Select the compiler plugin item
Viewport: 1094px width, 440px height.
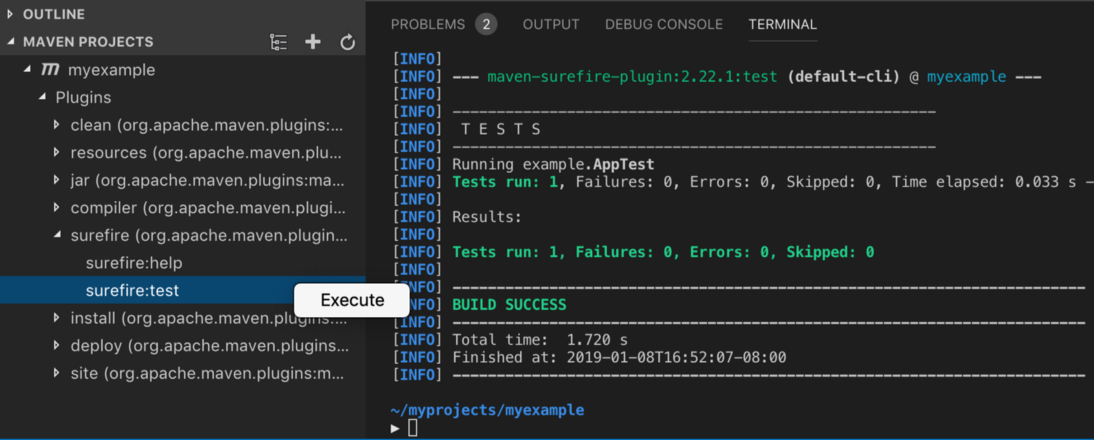[x=208, y=208]
